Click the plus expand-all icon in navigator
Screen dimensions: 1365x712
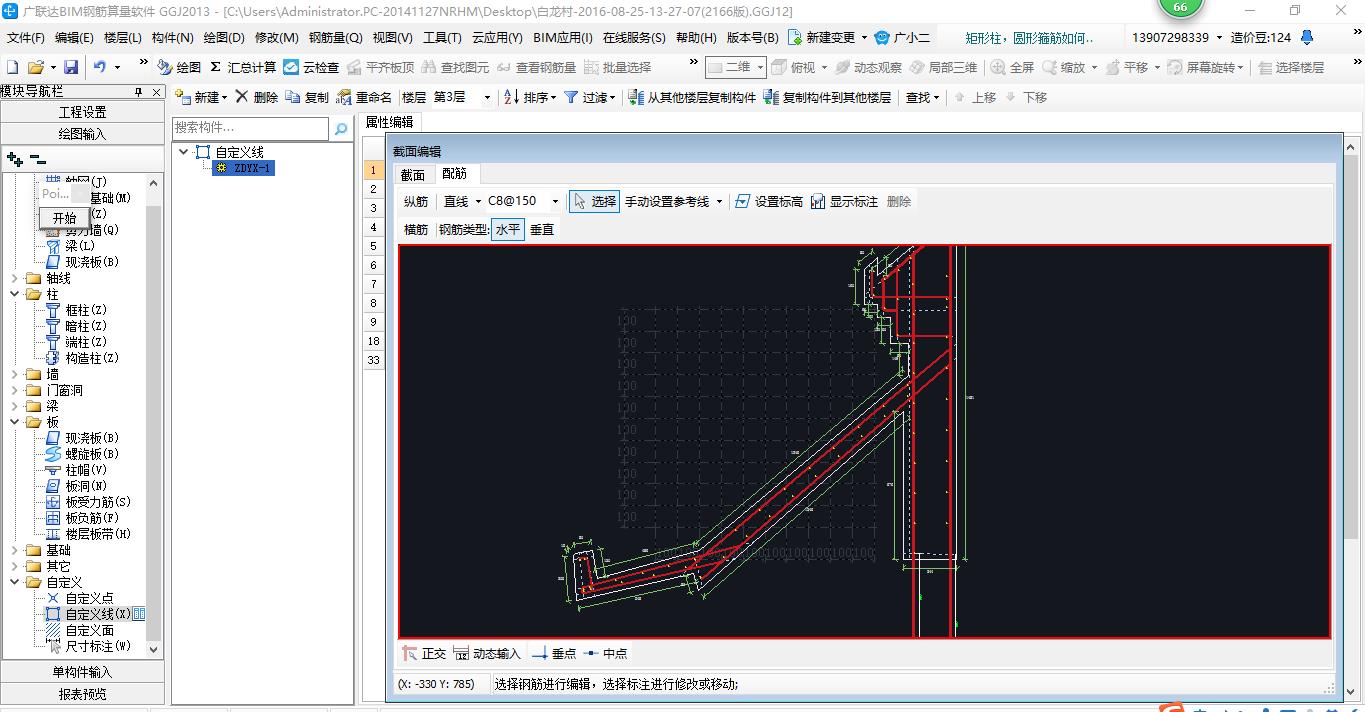click(14, 158)
